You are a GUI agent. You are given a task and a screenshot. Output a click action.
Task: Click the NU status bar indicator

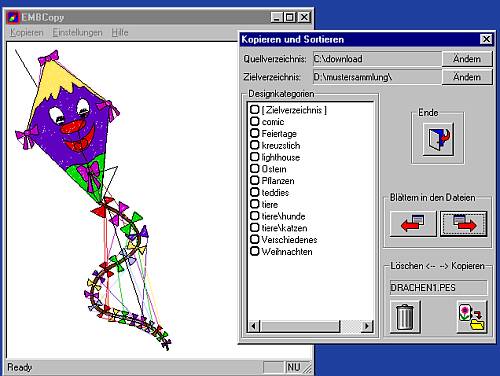pos(293,367)
